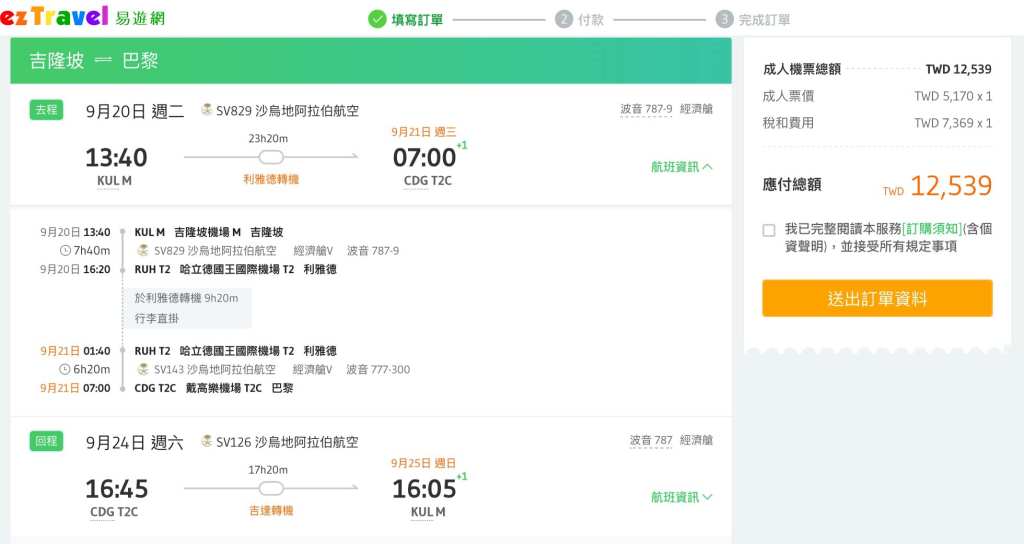1024x544 pixels.
Task: Click the airline logo beside SV126
Action: click(207, 441)
